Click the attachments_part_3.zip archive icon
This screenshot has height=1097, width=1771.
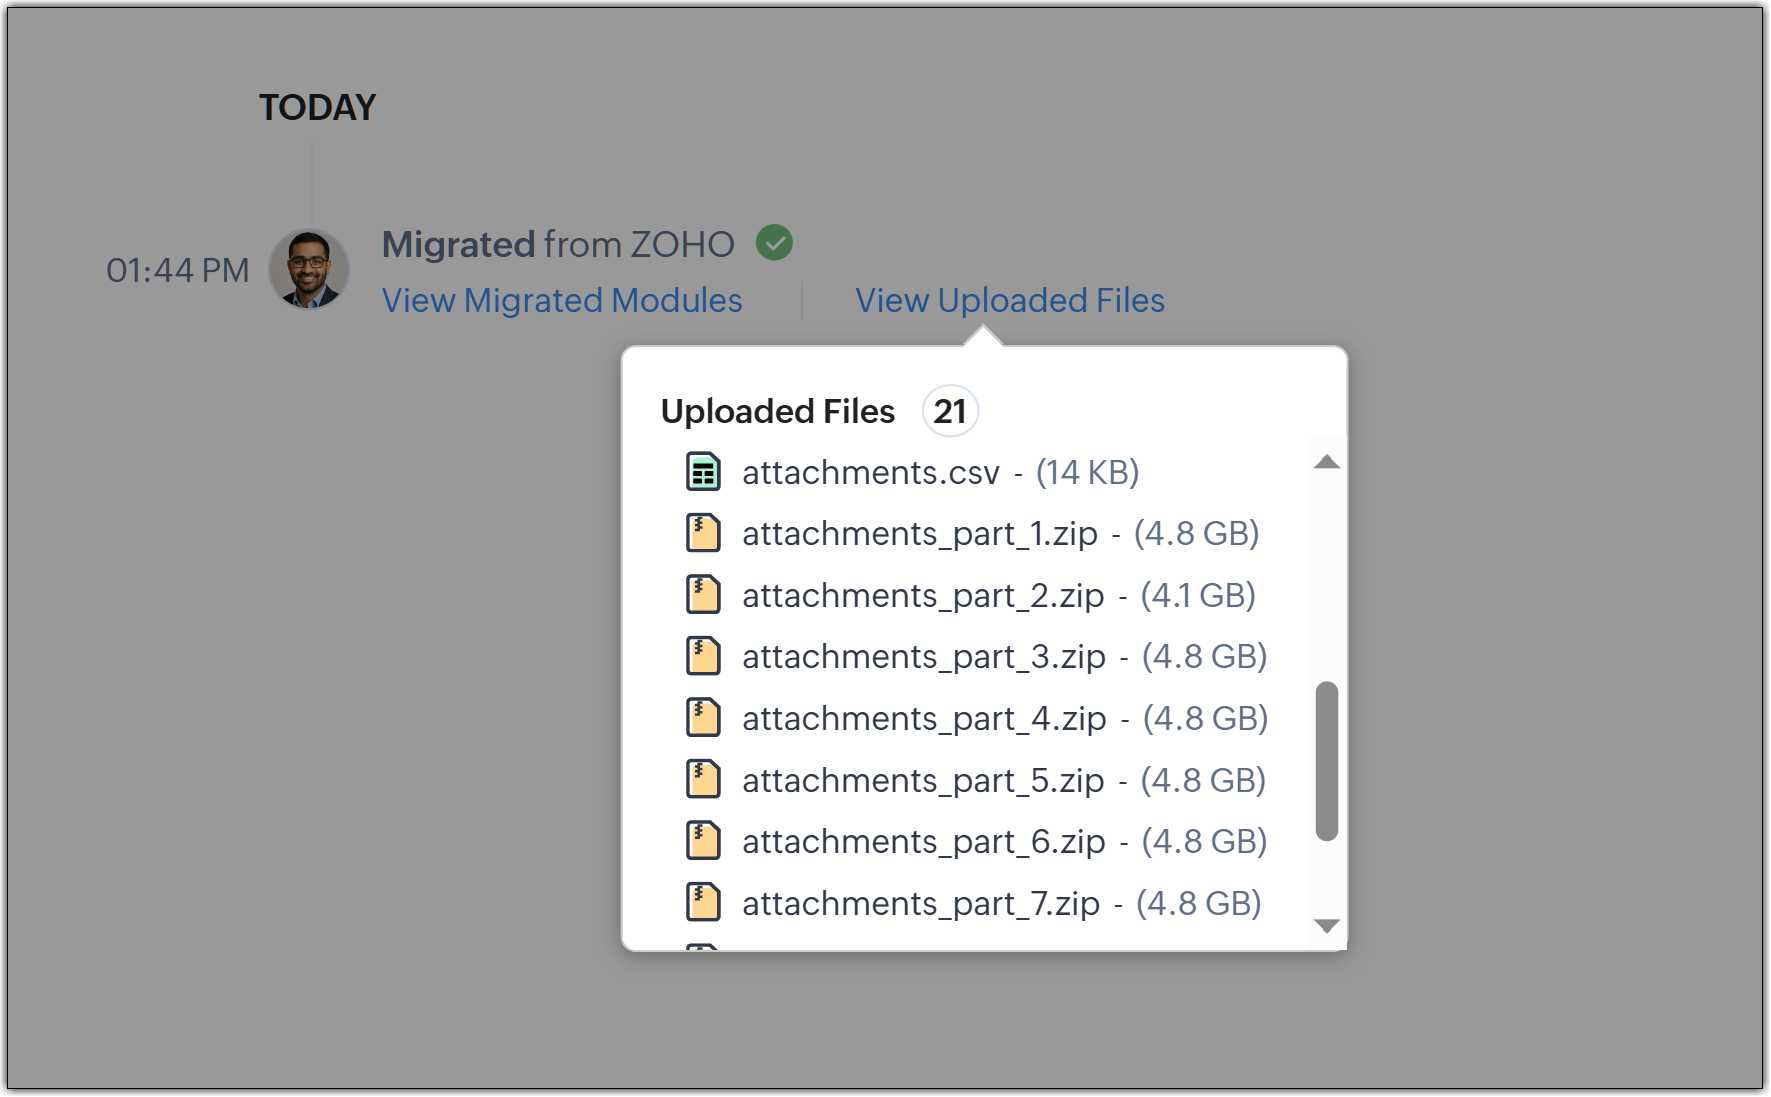click(703, 656)
